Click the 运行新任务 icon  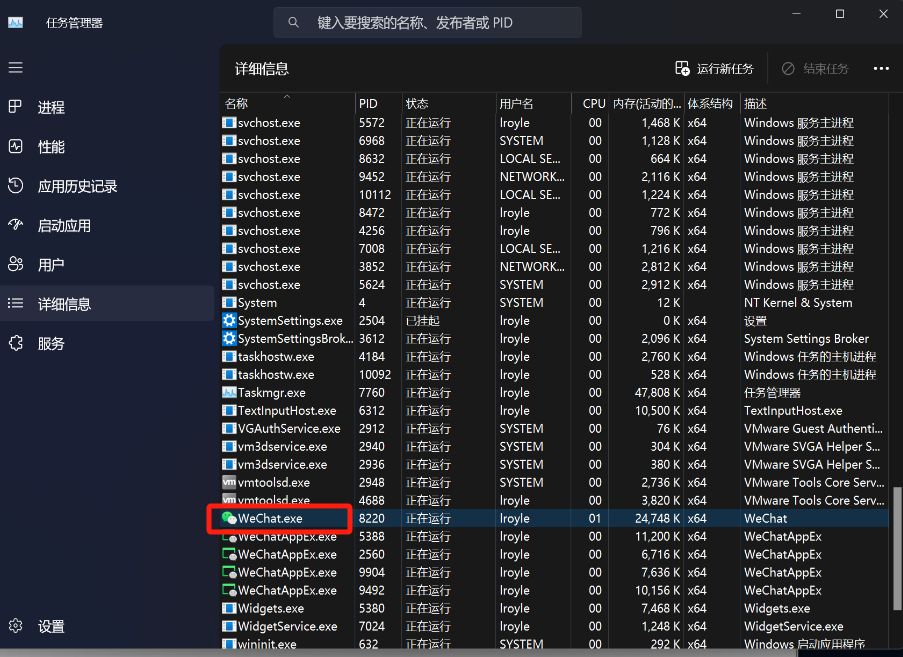tap(682, 69)
